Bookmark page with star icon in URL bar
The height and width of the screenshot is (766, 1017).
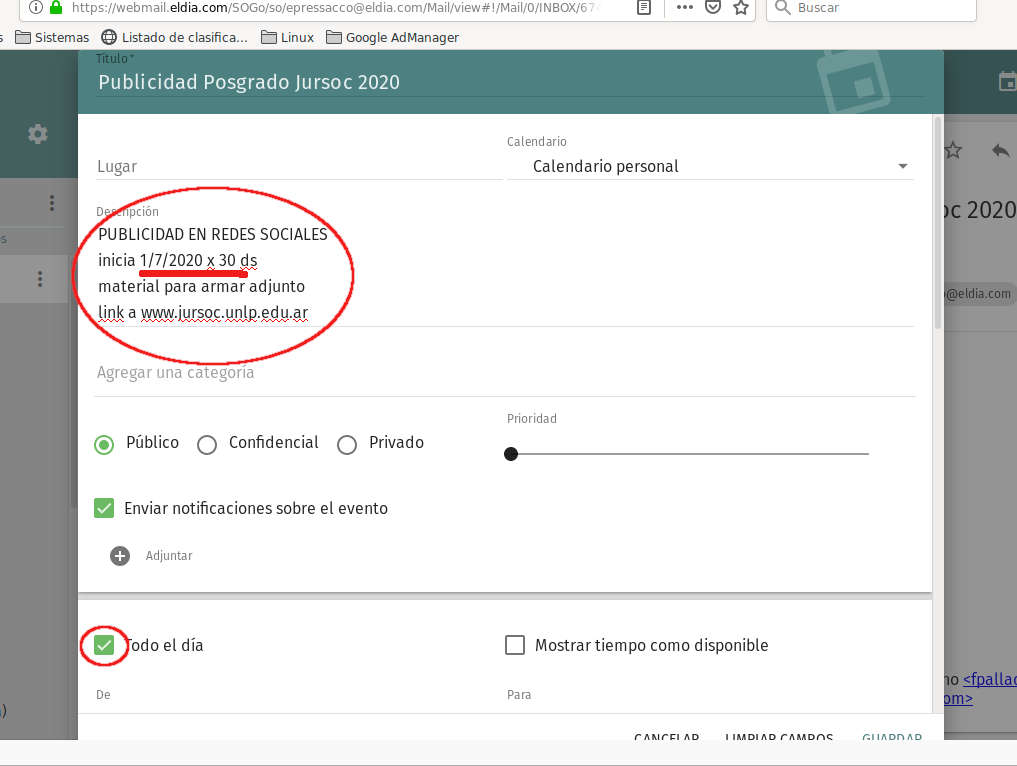tap(740, 8)
